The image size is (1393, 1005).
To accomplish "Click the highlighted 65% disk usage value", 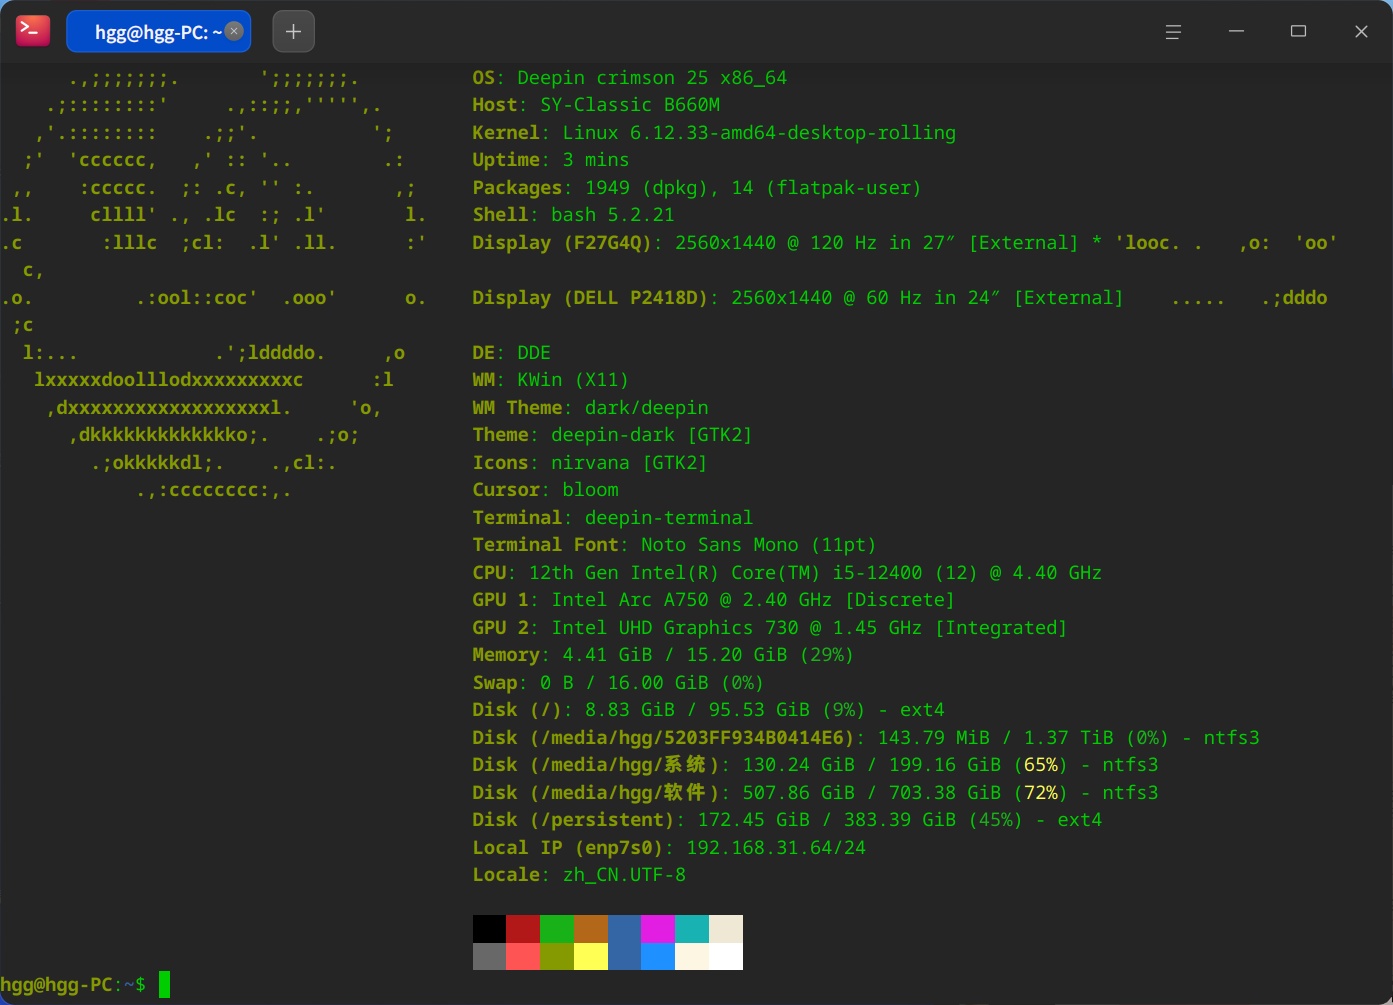I will click(1041, 765).
